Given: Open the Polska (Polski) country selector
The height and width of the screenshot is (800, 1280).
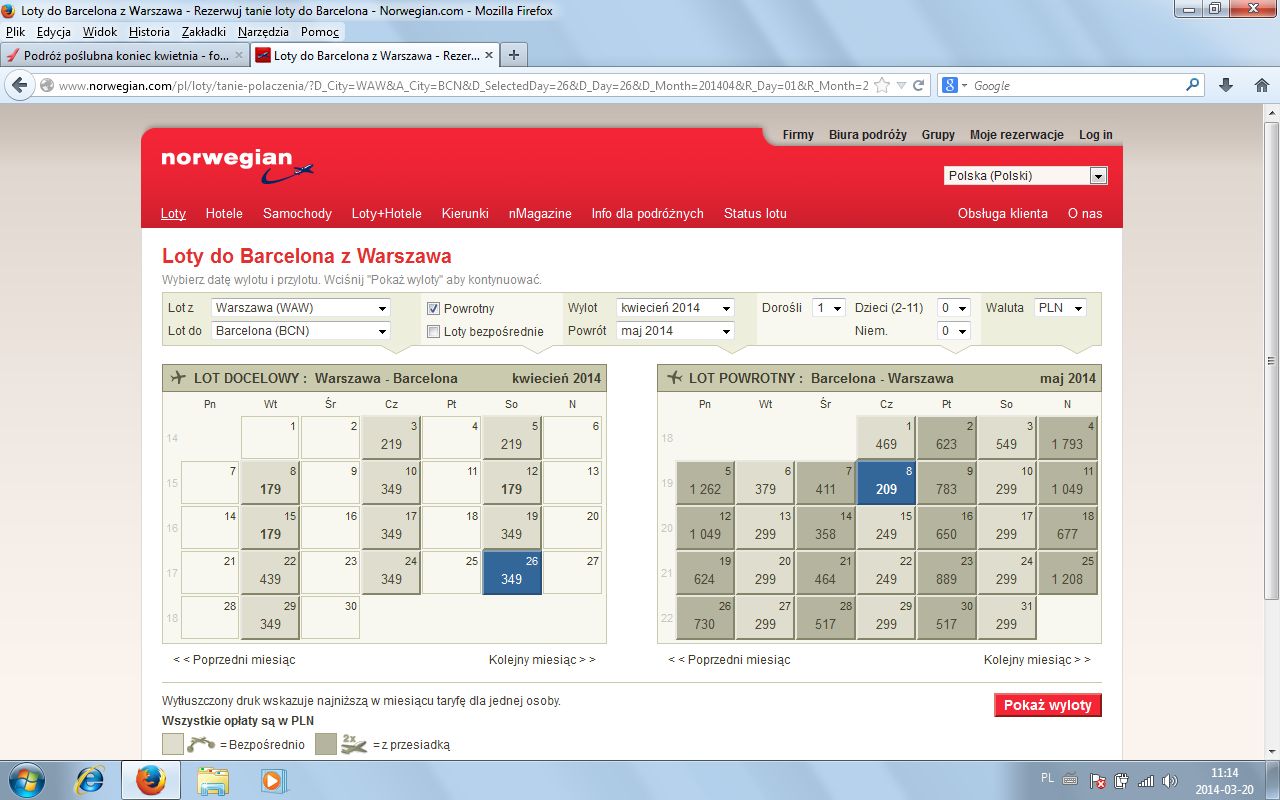Looking at the screenshot, I should pos(1026,176).
